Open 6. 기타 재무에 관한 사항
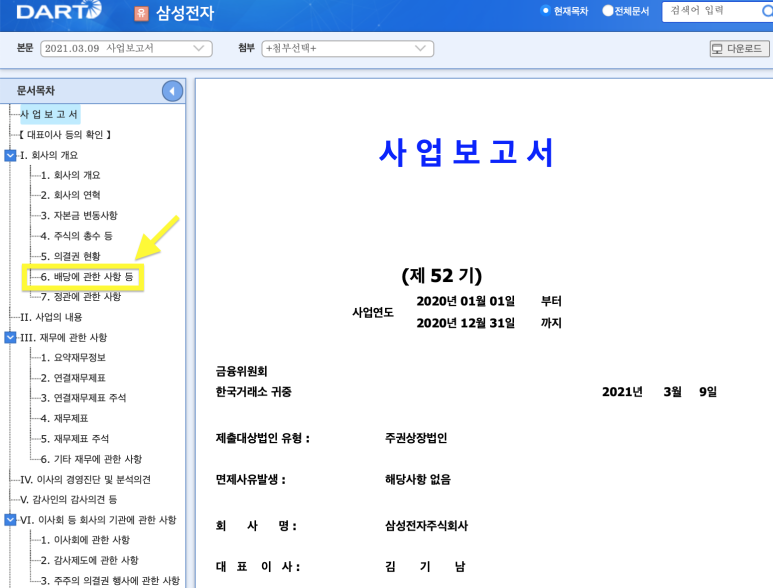773x588 pixels. pyautogui.click(x=92, y=459)
